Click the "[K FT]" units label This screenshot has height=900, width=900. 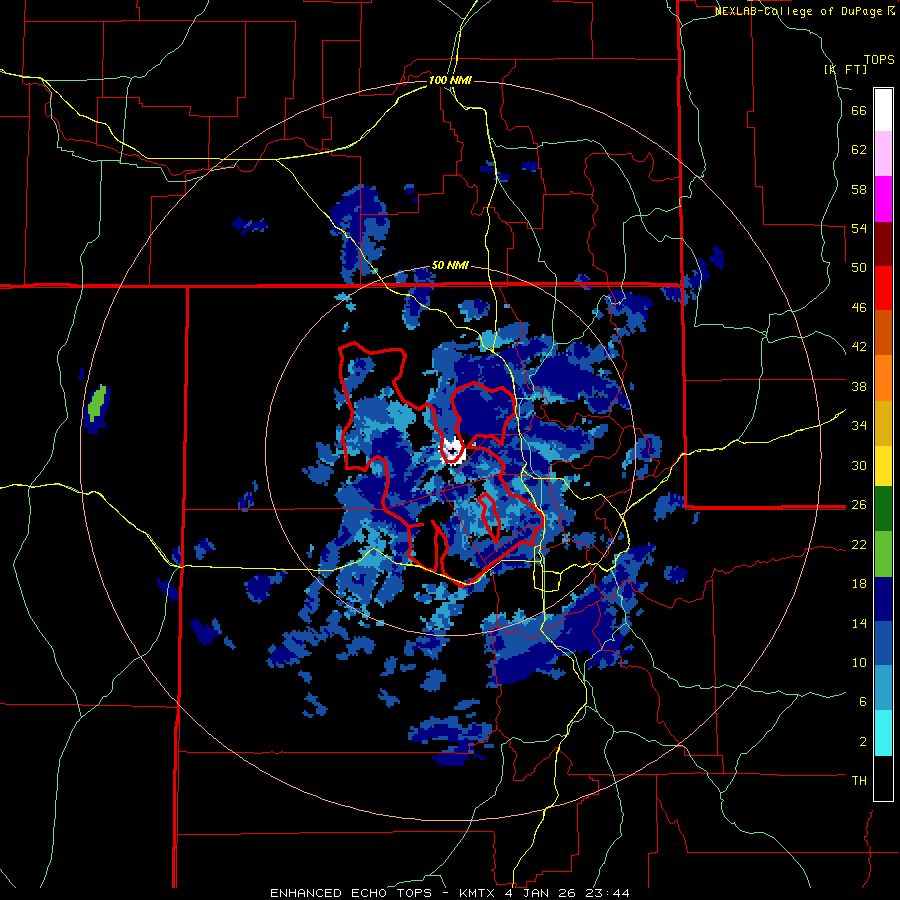click(846, 69)
